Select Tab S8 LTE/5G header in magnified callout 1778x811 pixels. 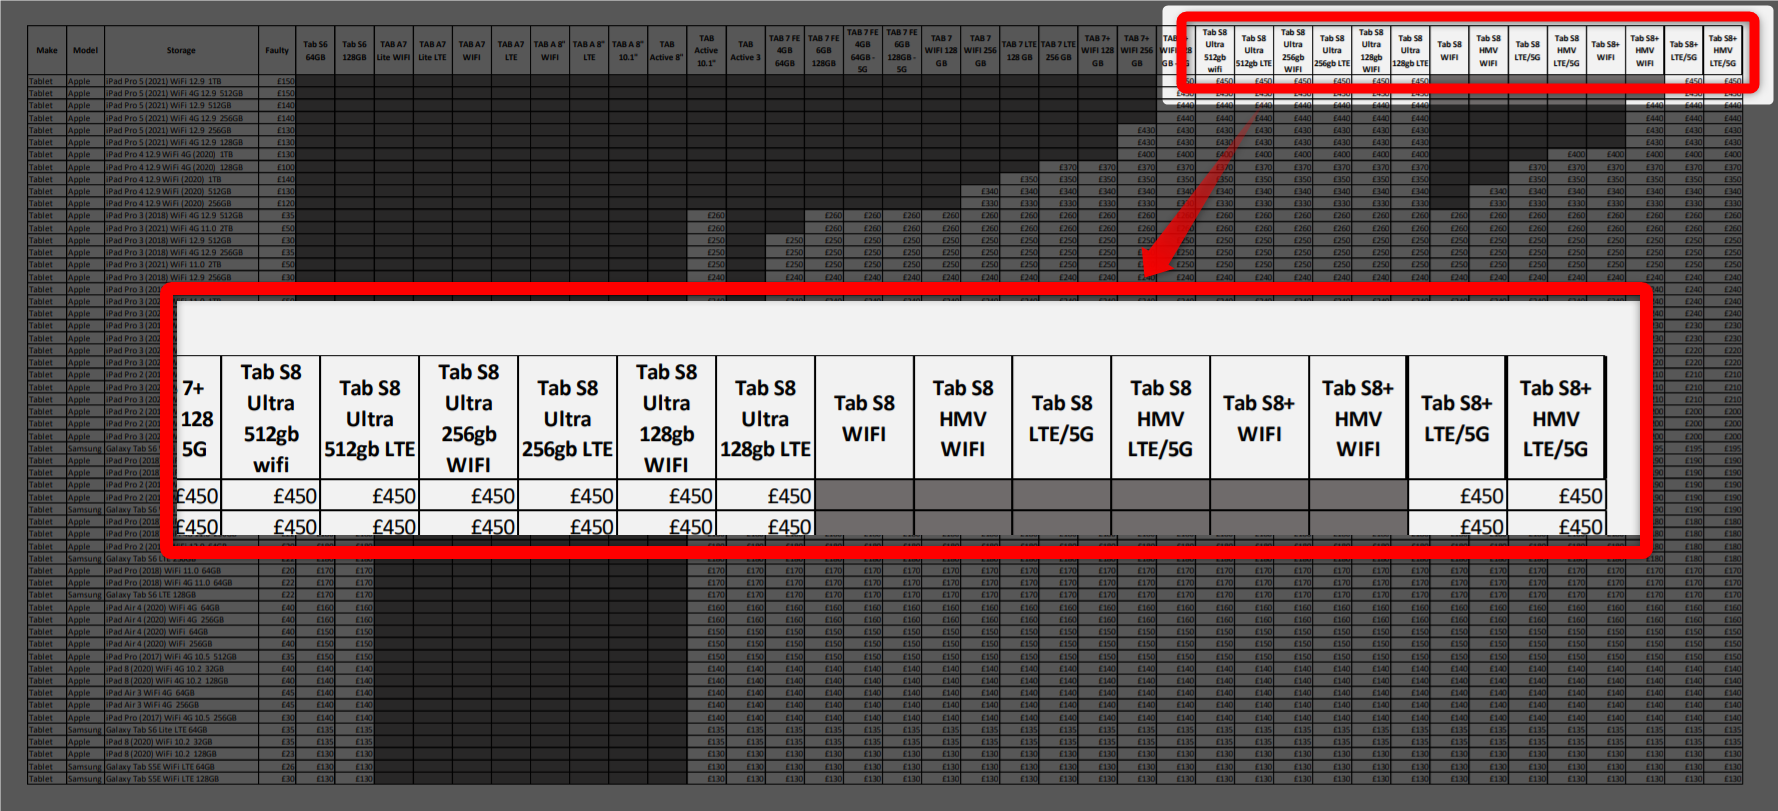pos(1061,418)
